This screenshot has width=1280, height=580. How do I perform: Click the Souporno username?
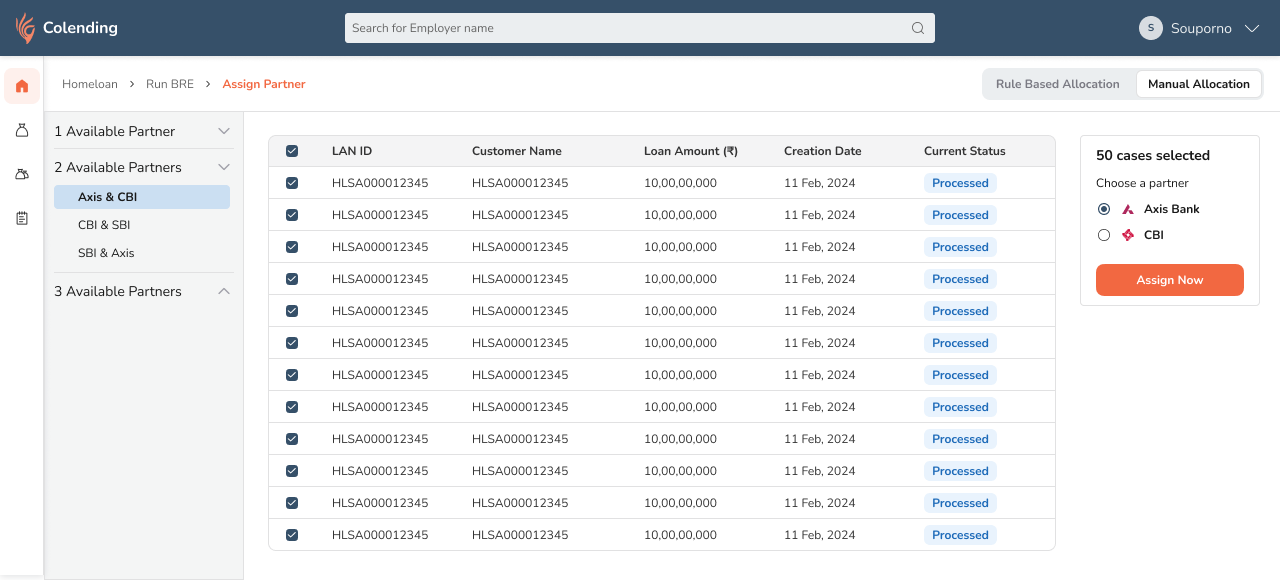click(1201, 28)
